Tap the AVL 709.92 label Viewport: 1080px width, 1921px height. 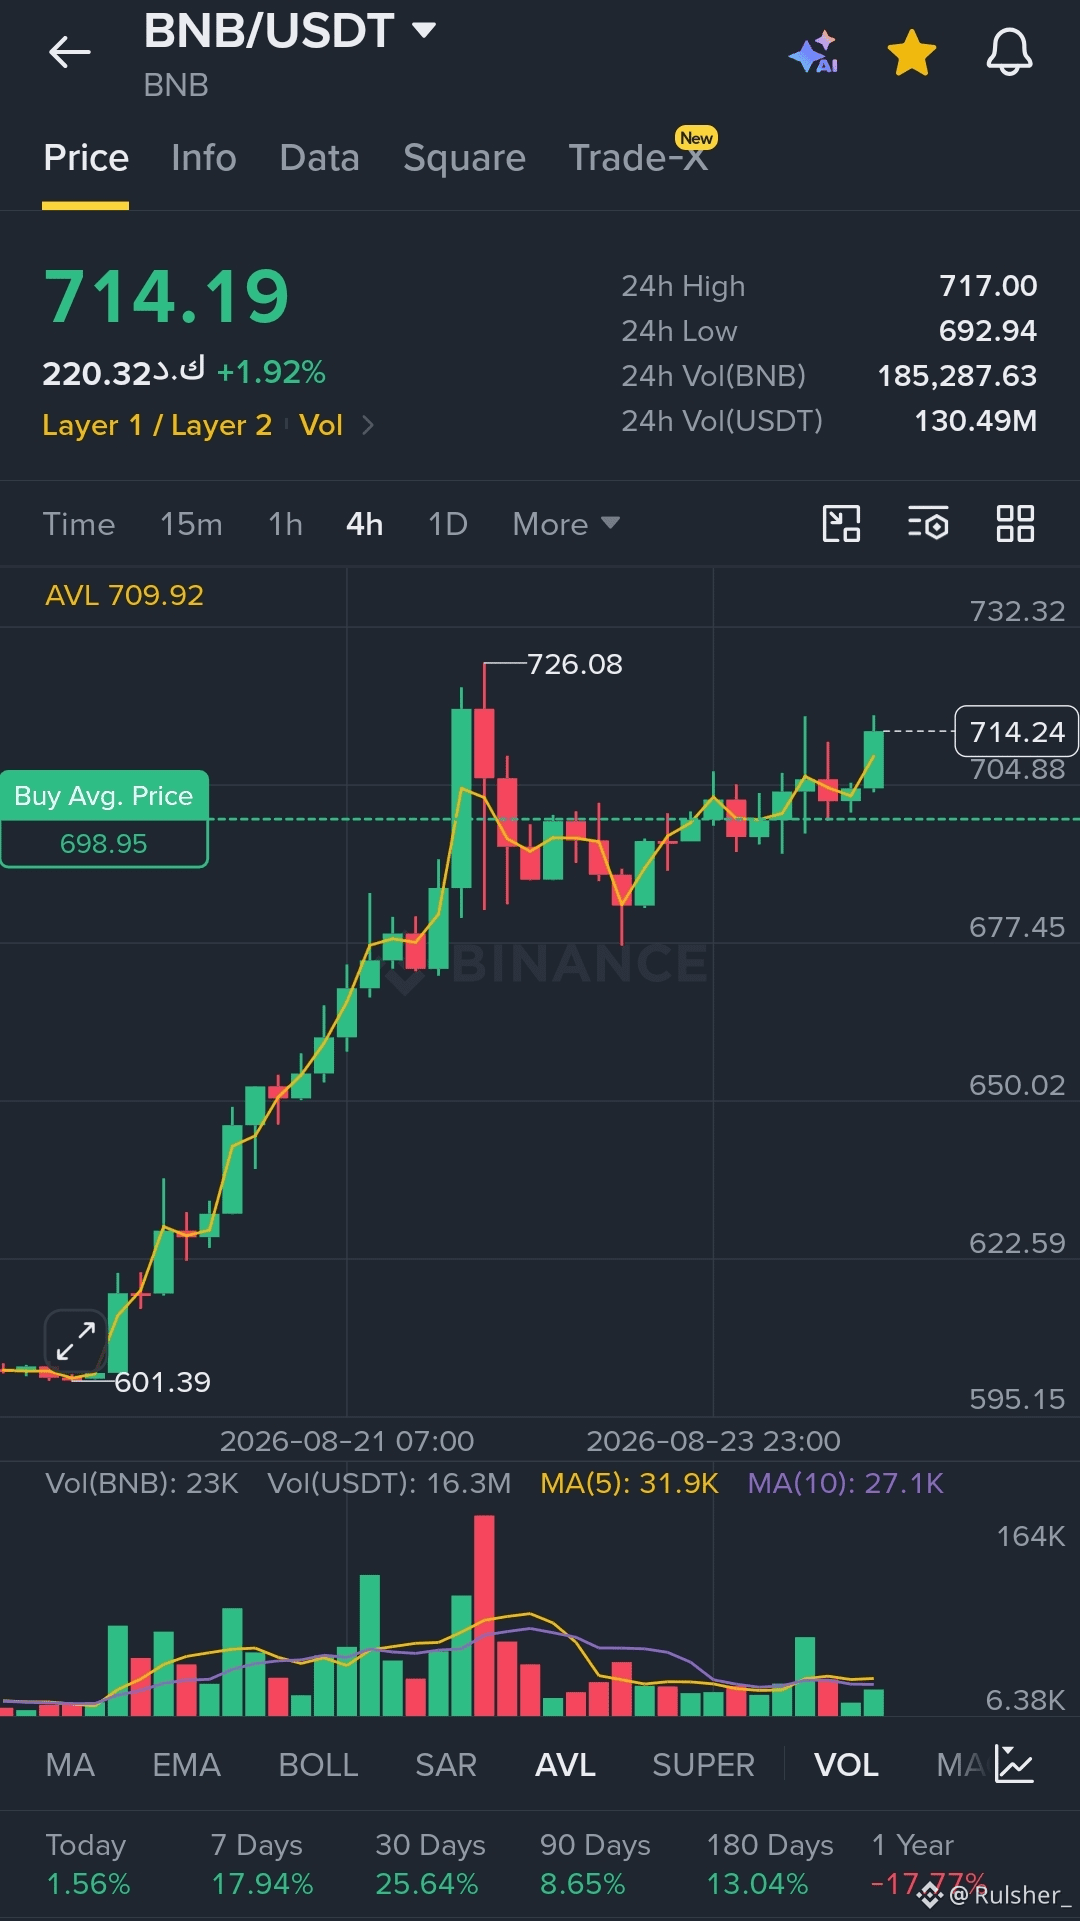click(124, 595)
